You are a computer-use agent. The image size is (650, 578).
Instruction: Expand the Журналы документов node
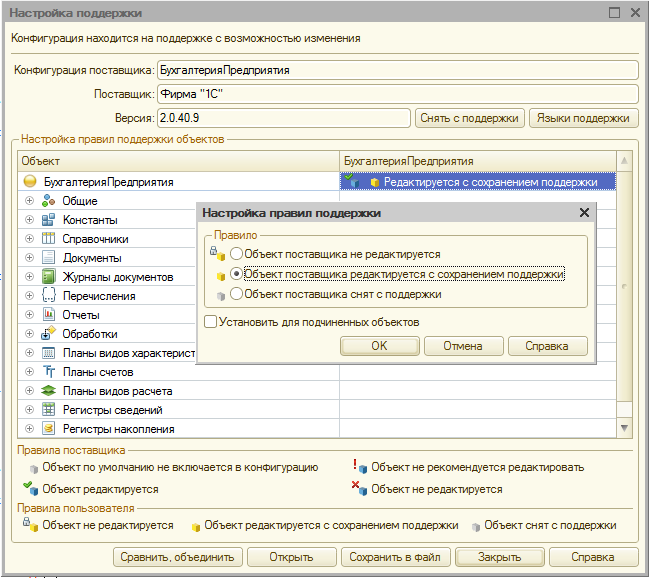pos(29,277)
